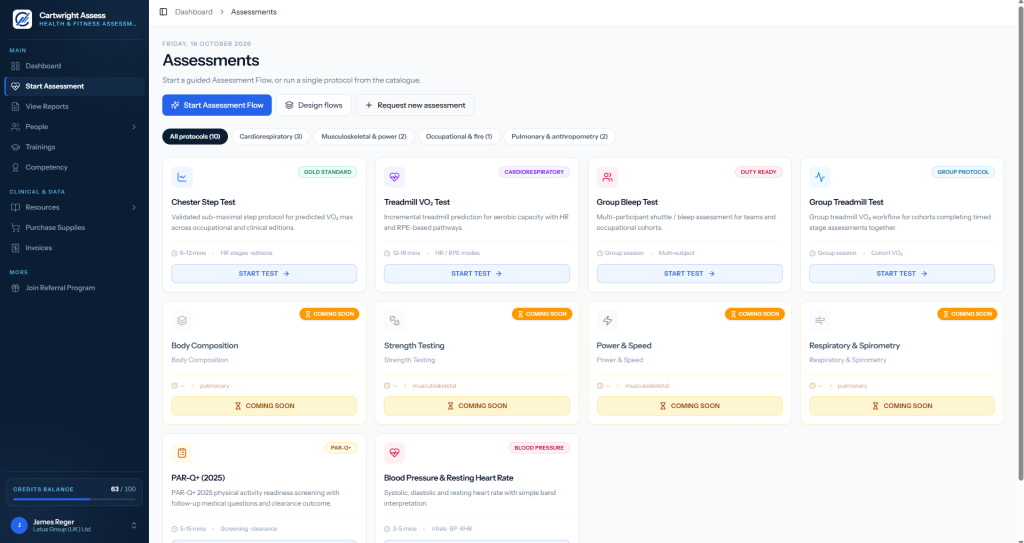Viewport: 1024px width, 543px height.
Task: Click the GOLD STANDARD badge
Action: click(327, 172)
